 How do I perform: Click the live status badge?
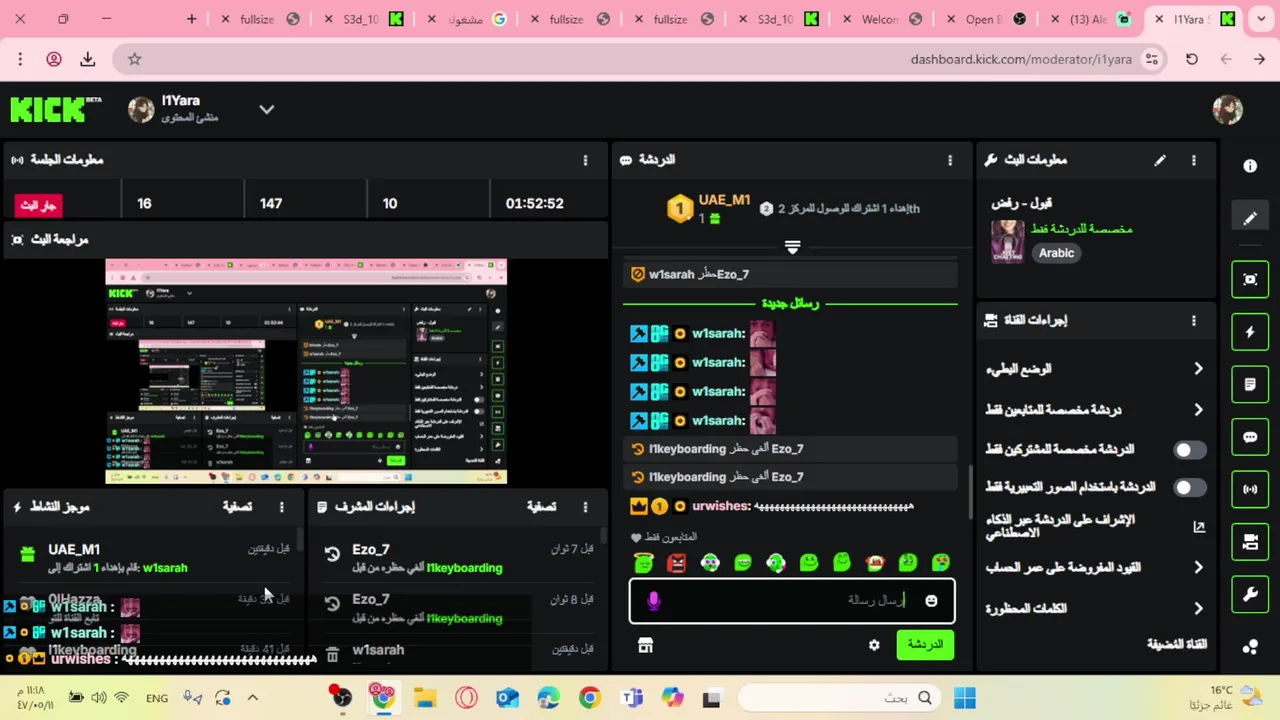pos(38,205)
